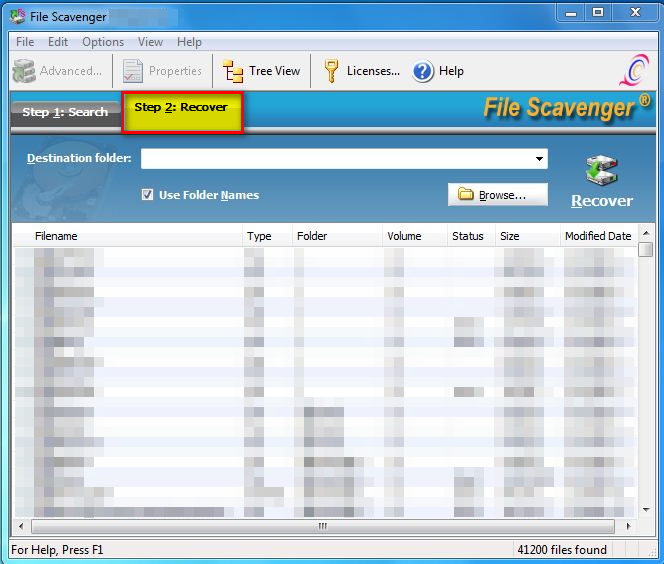Sort by Folder column header
Screen dimensions: 664x564
pyautogui.click(x=338, y=236)
